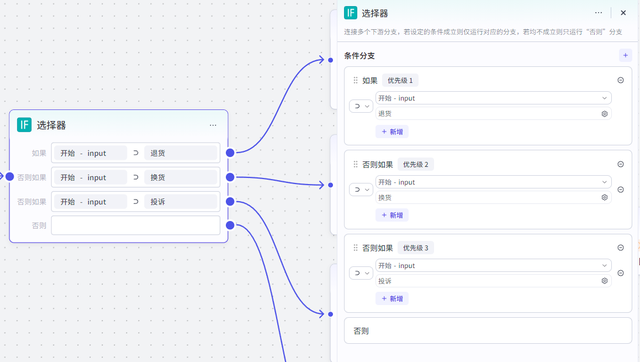Open the settings gear for the 换货 value
Screen dimensions: 640x362
pos(604,198)
